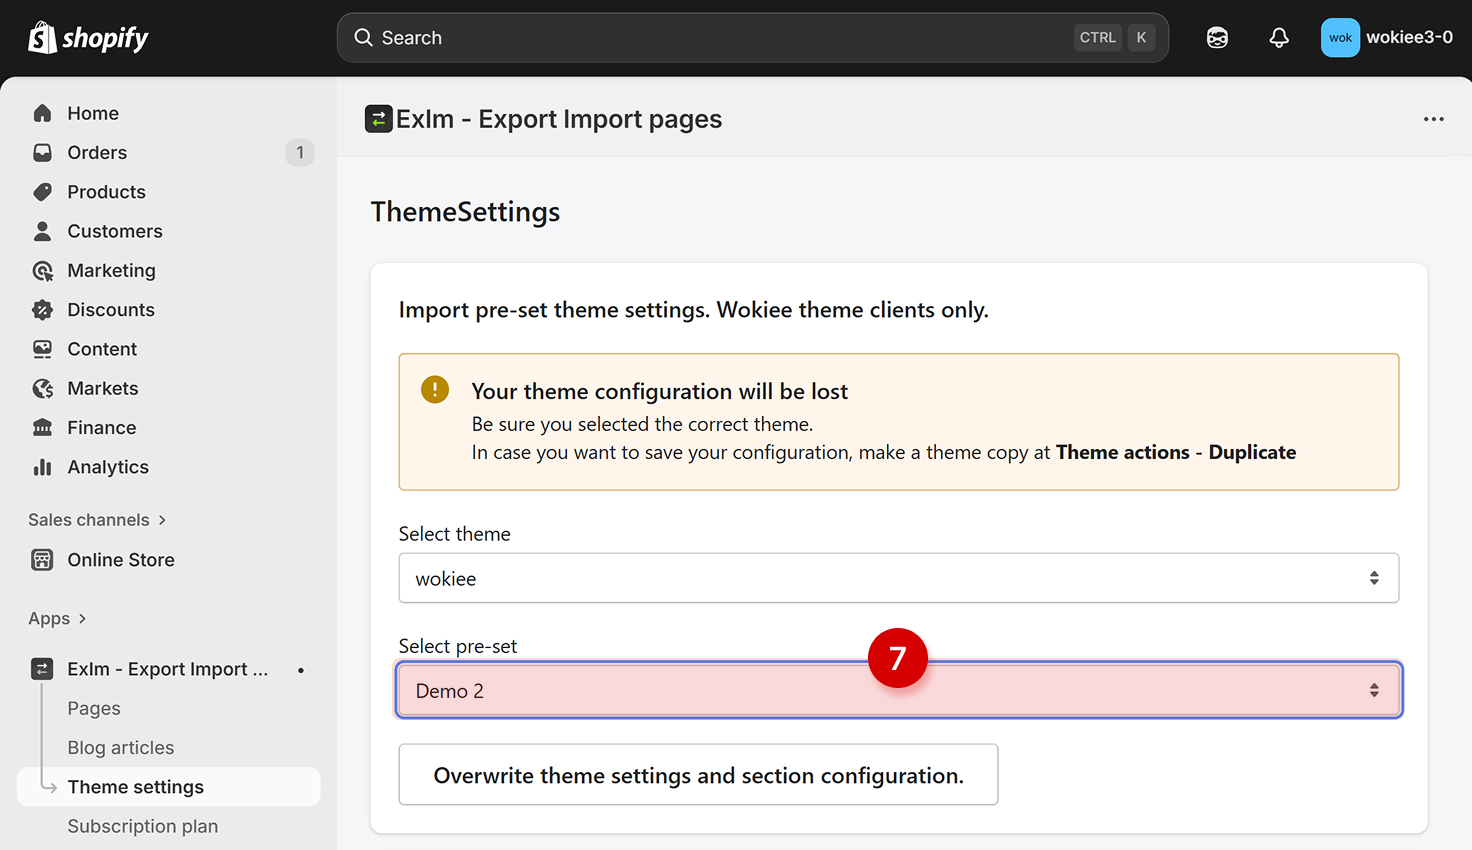
Task: Click the Discounts badge icon
Action: tap(42, 310)
